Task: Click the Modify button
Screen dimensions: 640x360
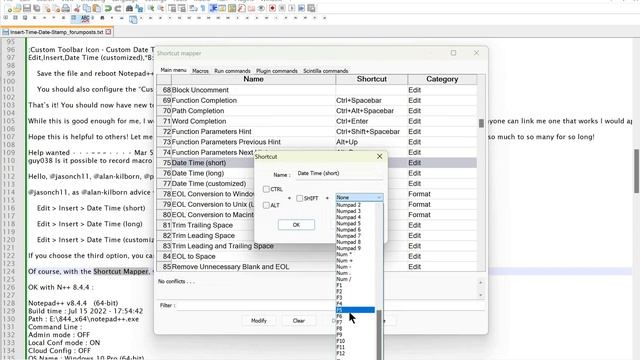Action: pyautogui.click(x=259, y=321)
